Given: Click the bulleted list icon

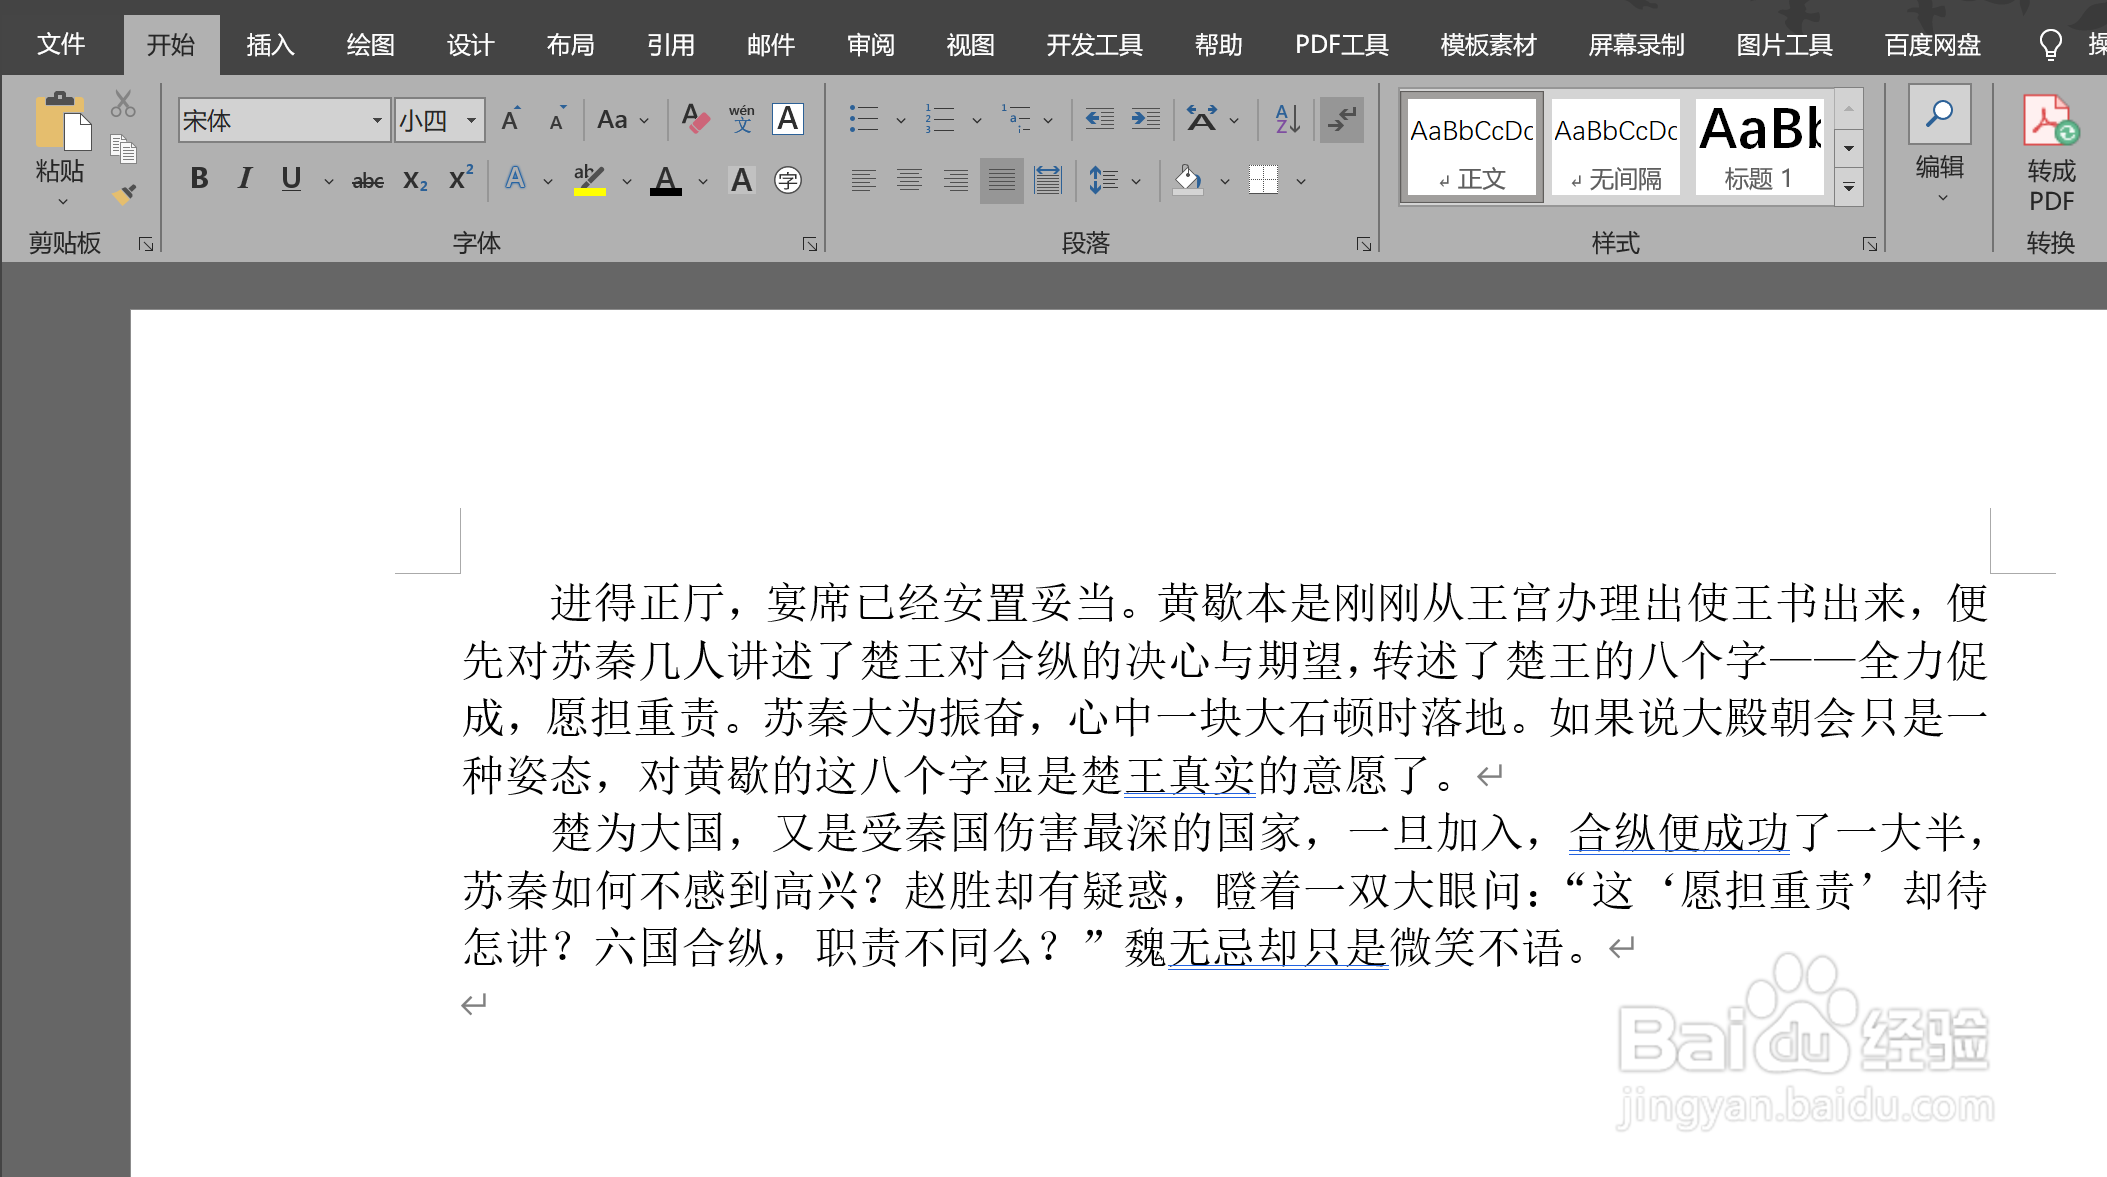Looking at the screenshot, I should pos(863,120).
